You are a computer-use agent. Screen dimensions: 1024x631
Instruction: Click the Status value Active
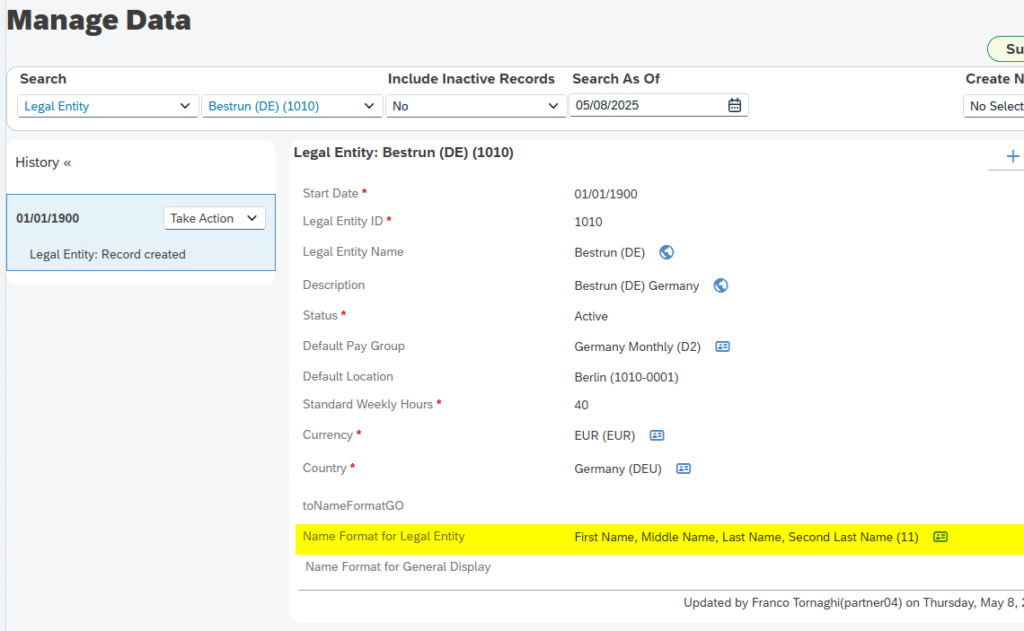(590, 316)
